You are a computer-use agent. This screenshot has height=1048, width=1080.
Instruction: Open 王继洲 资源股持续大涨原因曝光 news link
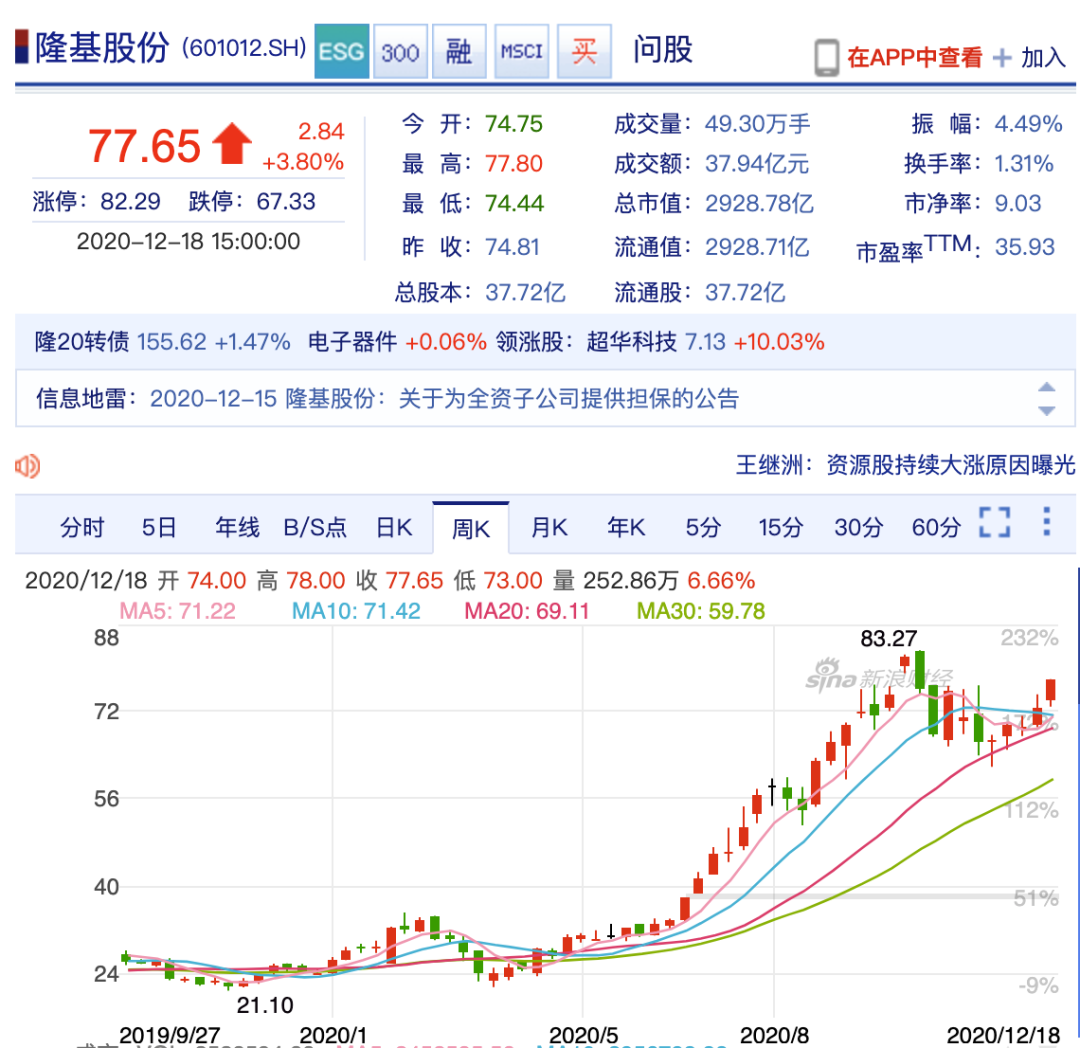[905, 465]
